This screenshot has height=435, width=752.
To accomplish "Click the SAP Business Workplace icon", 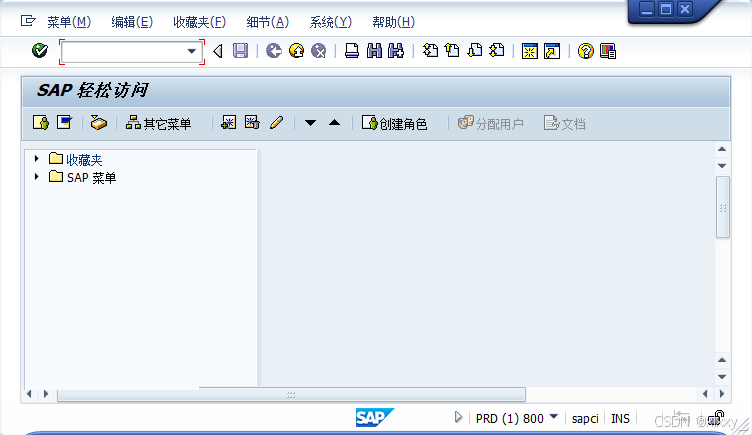I will coord(98,123).
